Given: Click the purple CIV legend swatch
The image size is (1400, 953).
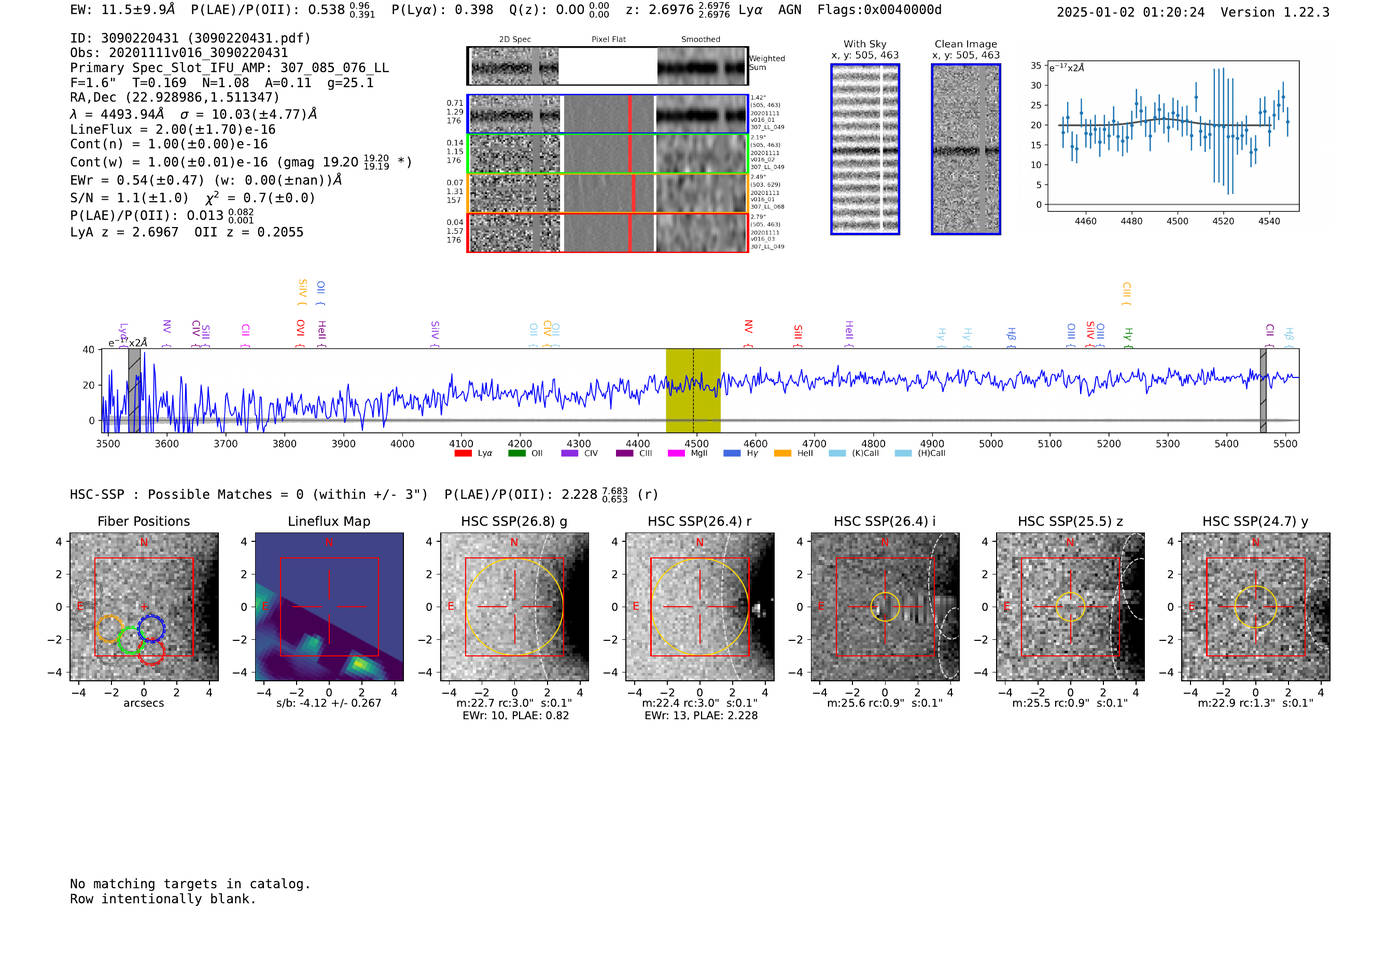Looking at the screenshot, I should 570,453.
